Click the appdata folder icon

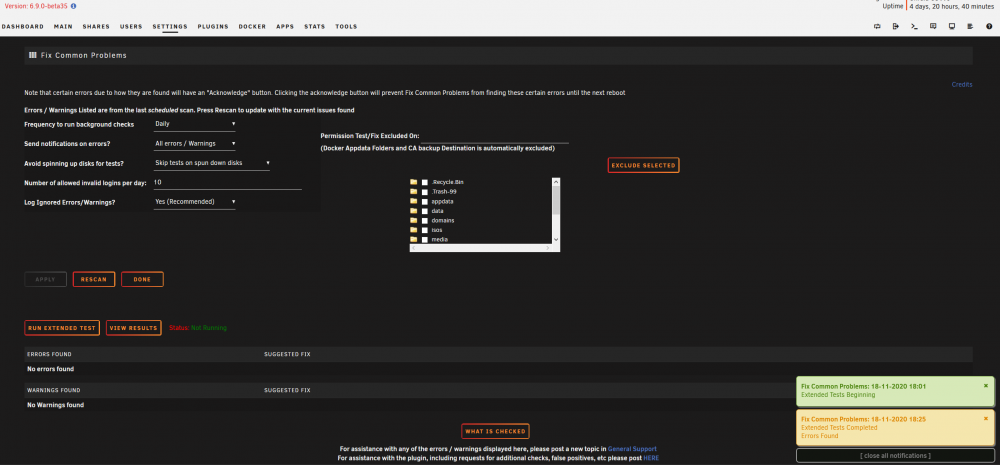414,202
